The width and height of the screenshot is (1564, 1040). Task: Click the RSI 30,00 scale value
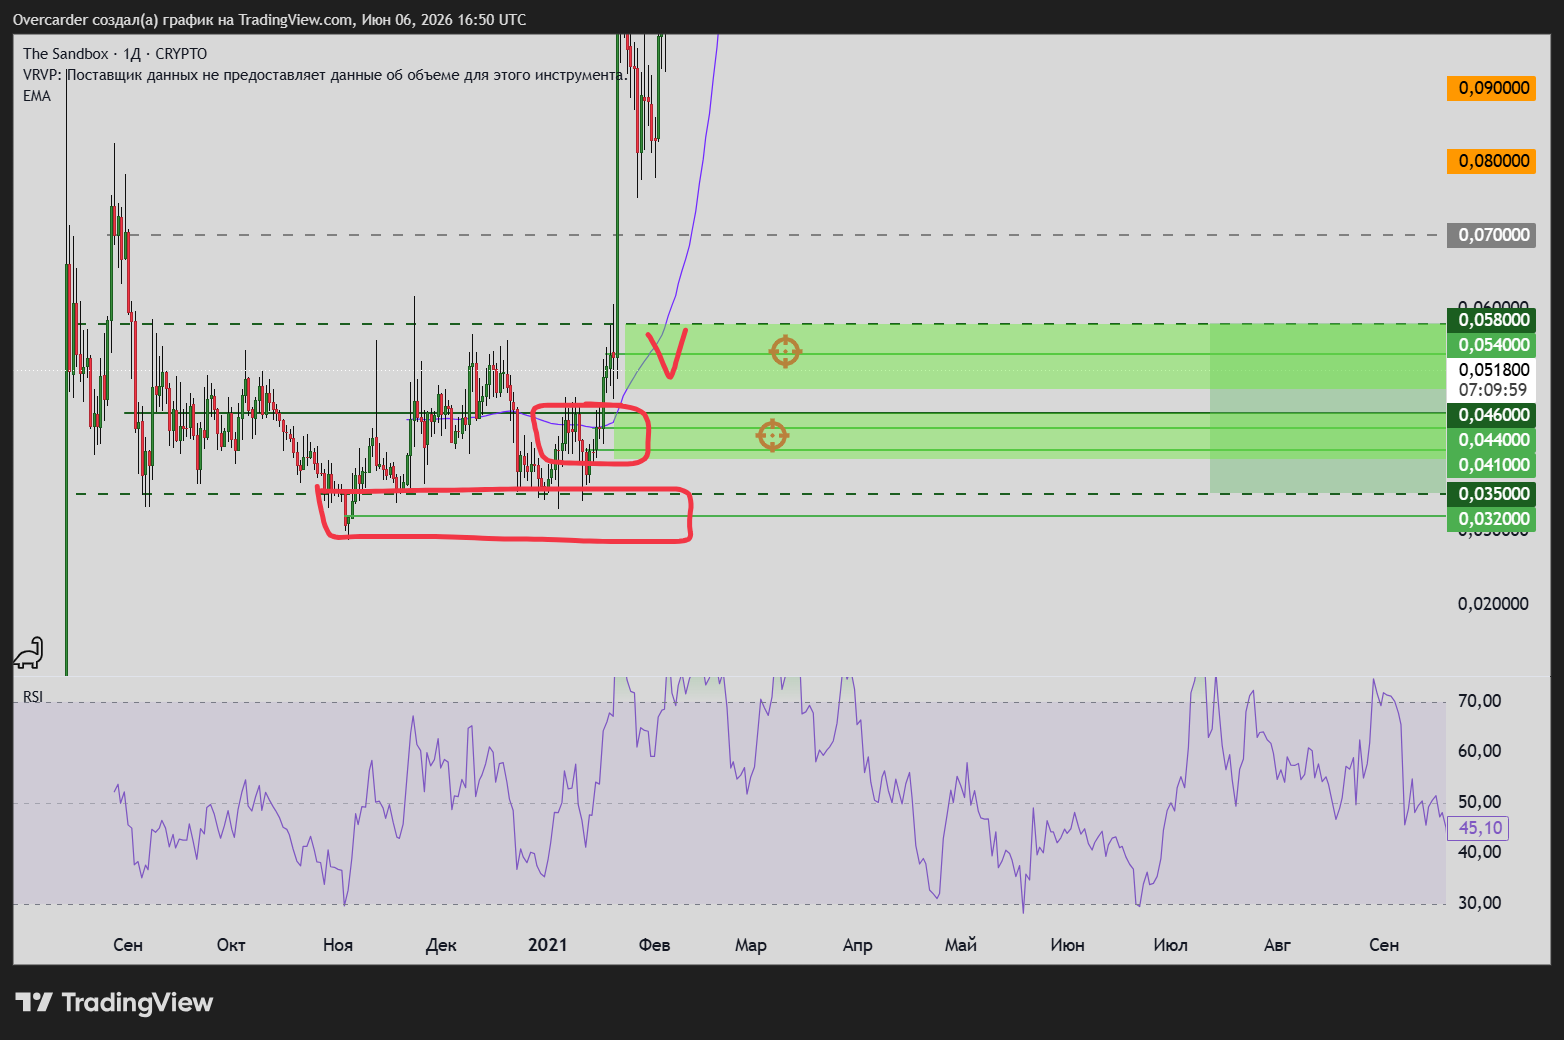(x=1480, y=903)
